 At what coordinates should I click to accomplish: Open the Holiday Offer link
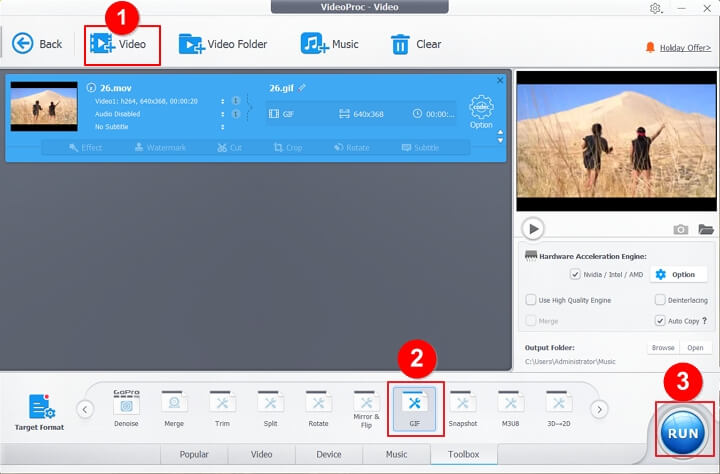tap(685, 48)
